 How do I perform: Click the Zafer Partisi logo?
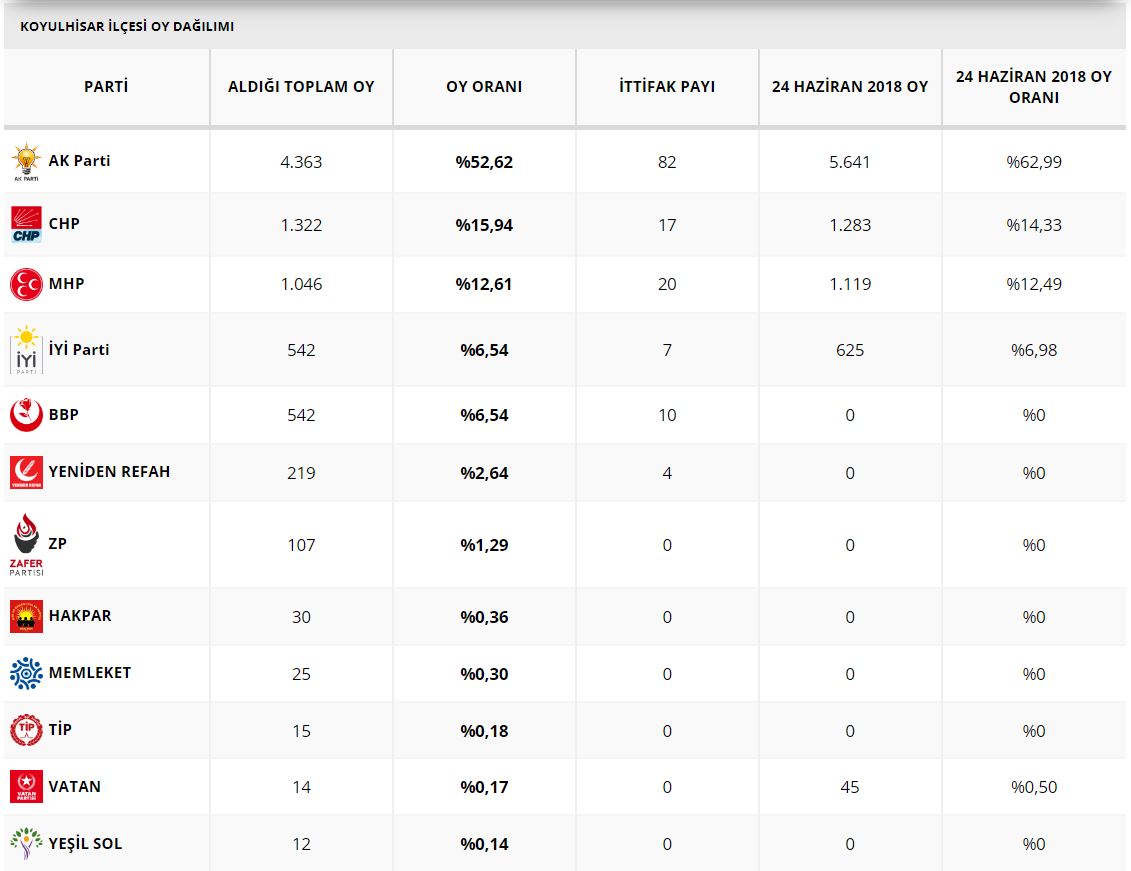coord(26,545)
